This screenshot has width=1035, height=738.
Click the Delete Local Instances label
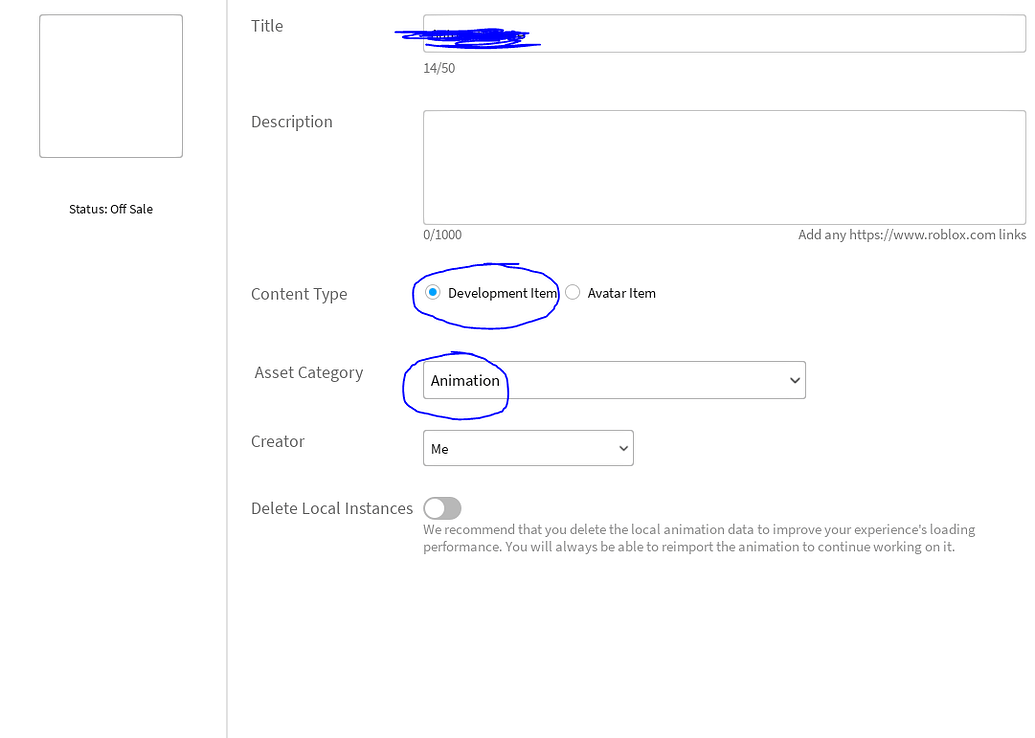(x=332, y=509)
